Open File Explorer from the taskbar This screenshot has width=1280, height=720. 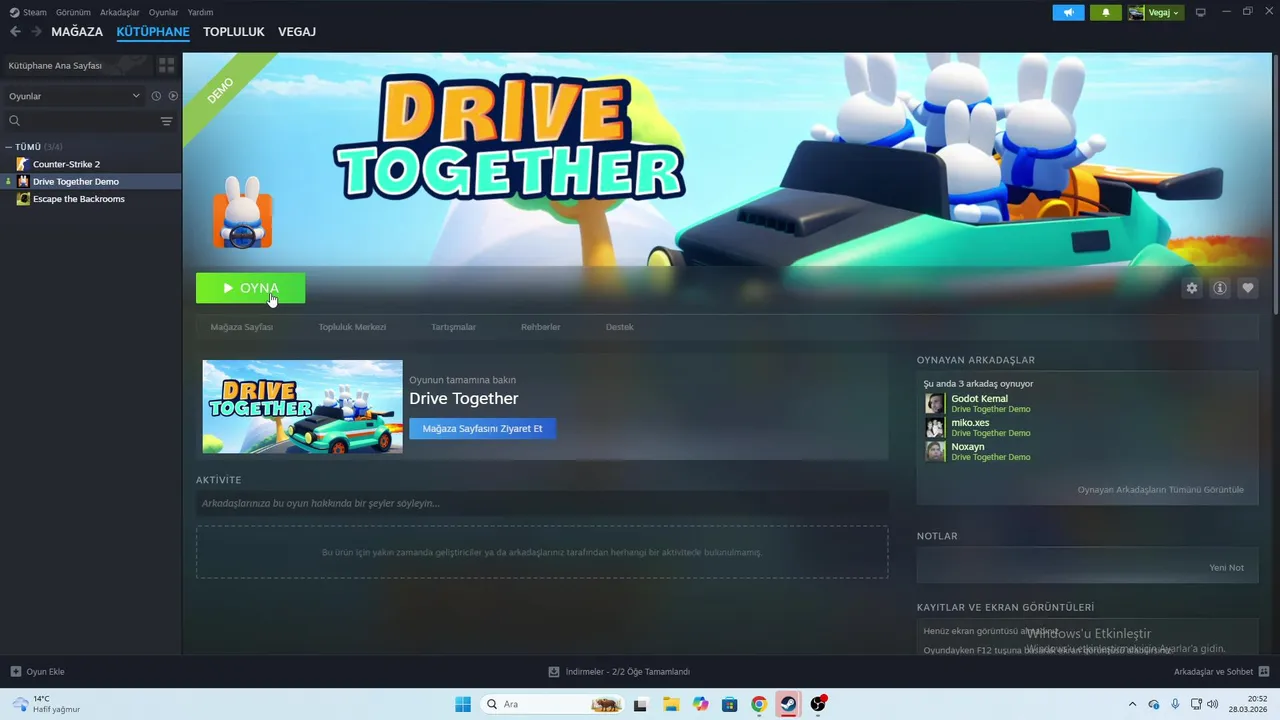(670, 704)
